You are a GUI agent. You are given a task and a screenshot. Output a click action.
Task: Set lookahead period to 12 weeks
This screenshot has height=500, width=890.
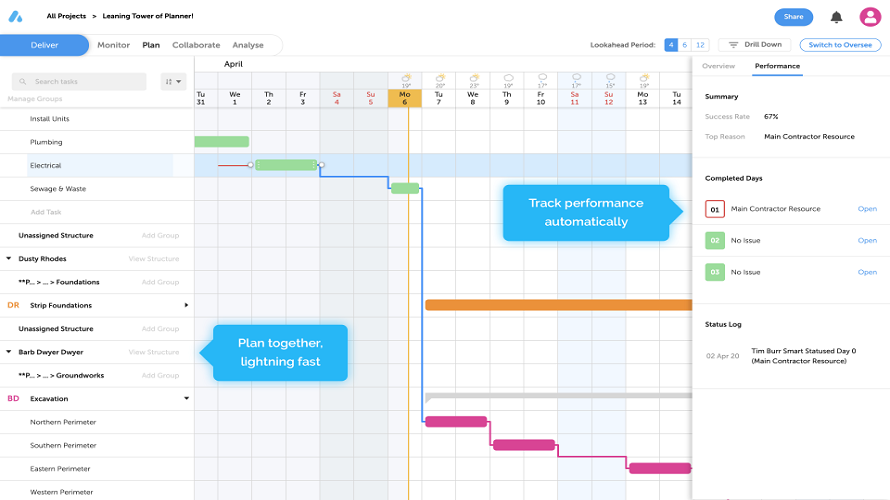tap(700, 45)
